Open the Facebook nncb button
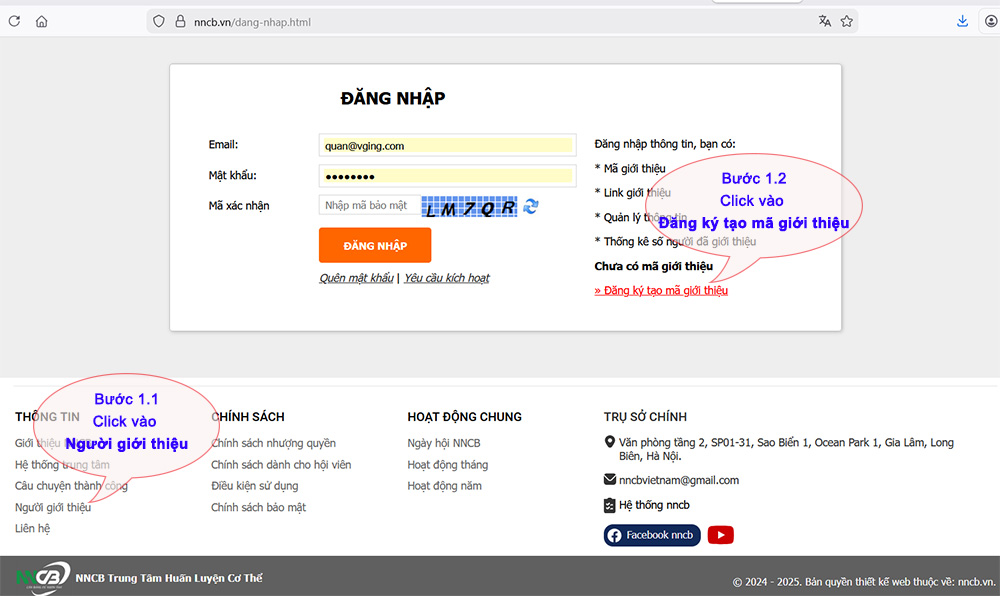This screenshot has height=596, width=1000. click(x=650, y=535)
